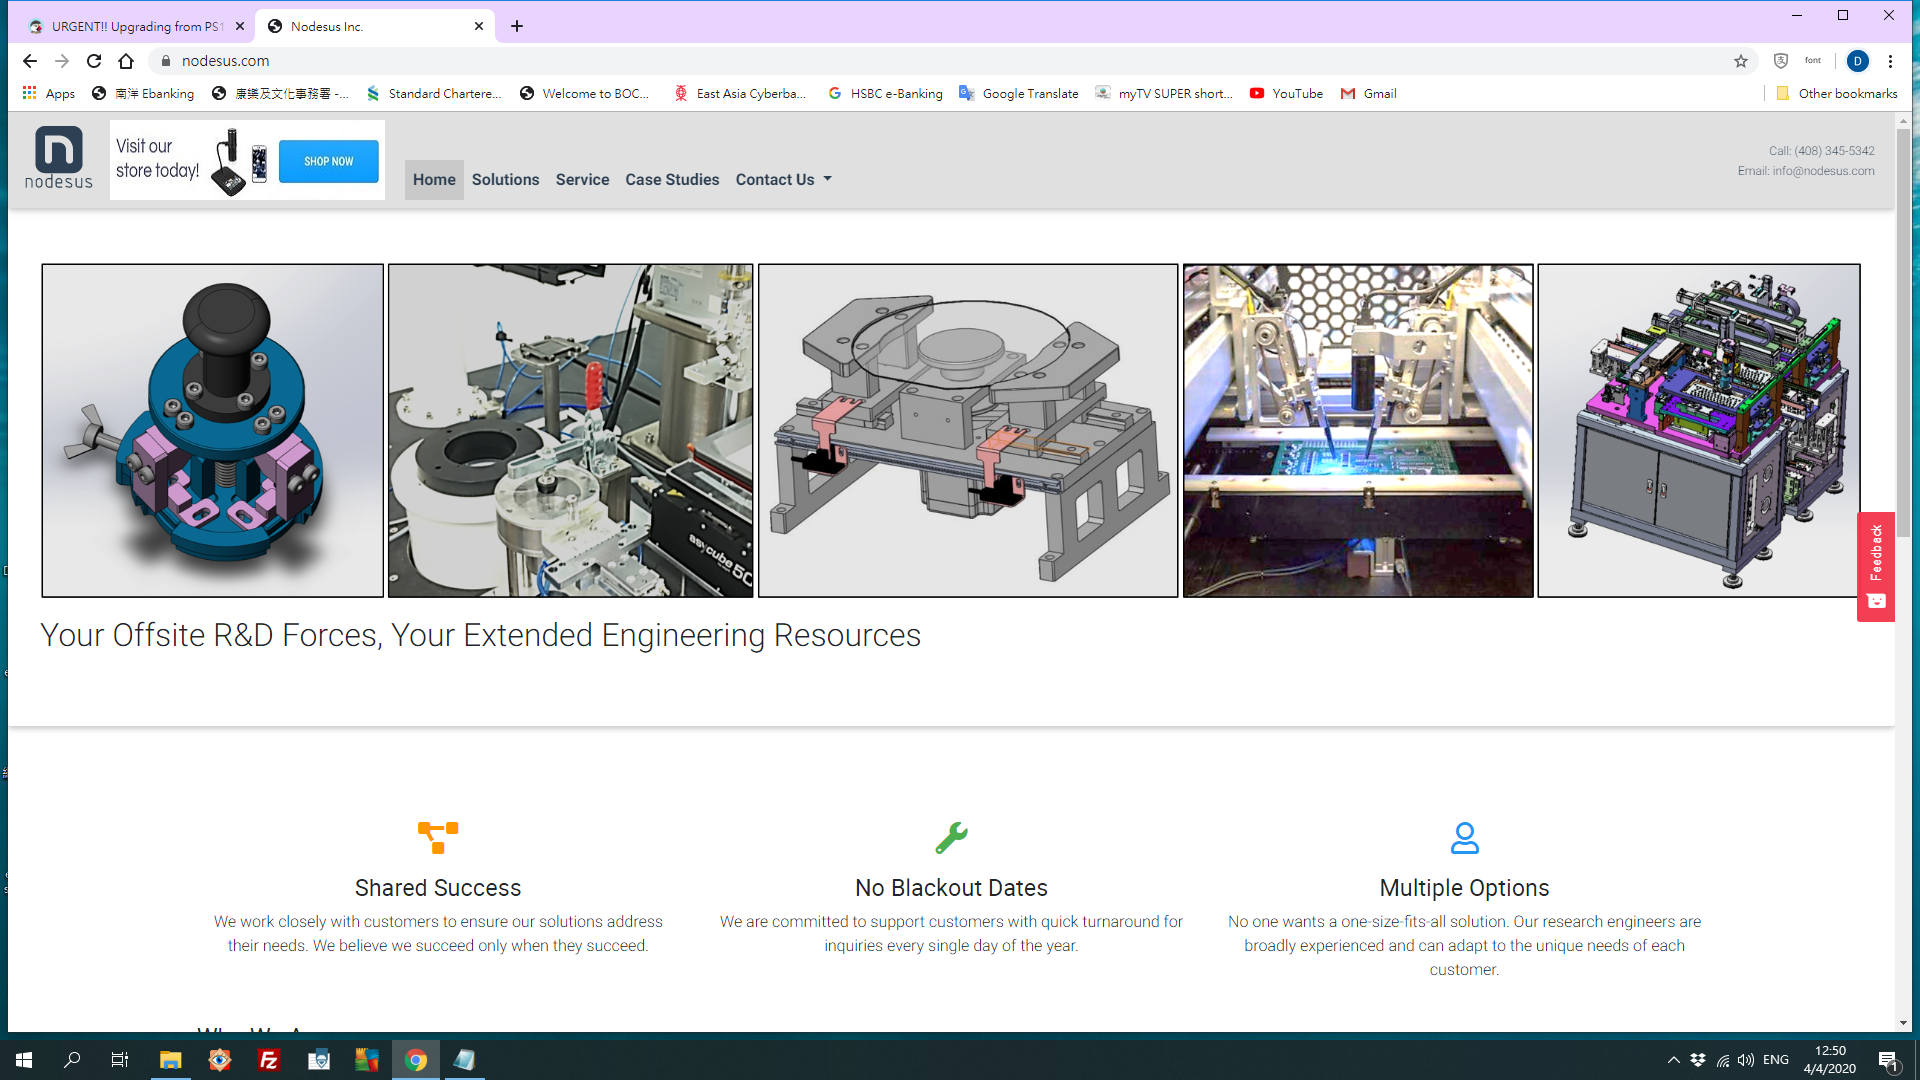The image size is (1920, 1080).
Task: Open Other bookmarks folder
Action: [x=1836, y=93]
